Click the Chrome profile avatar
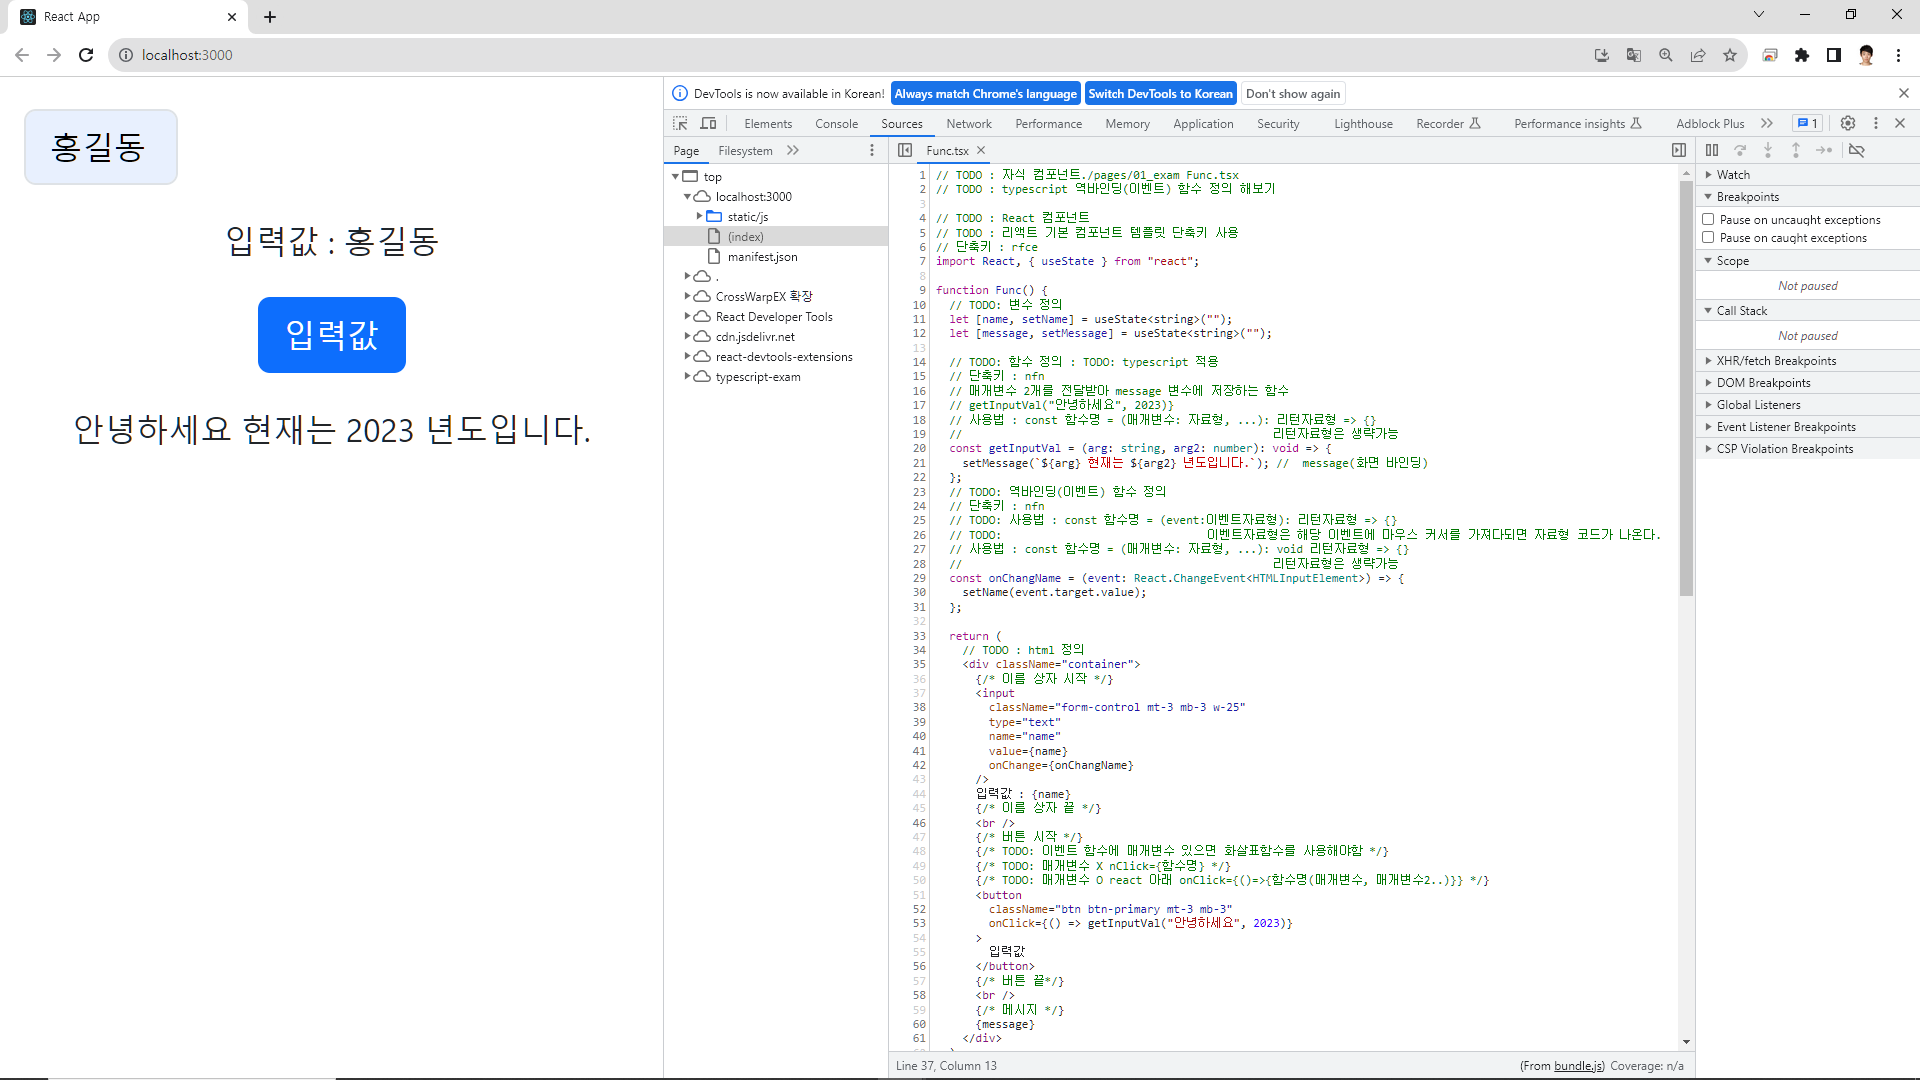 (x=1866, y=55)
